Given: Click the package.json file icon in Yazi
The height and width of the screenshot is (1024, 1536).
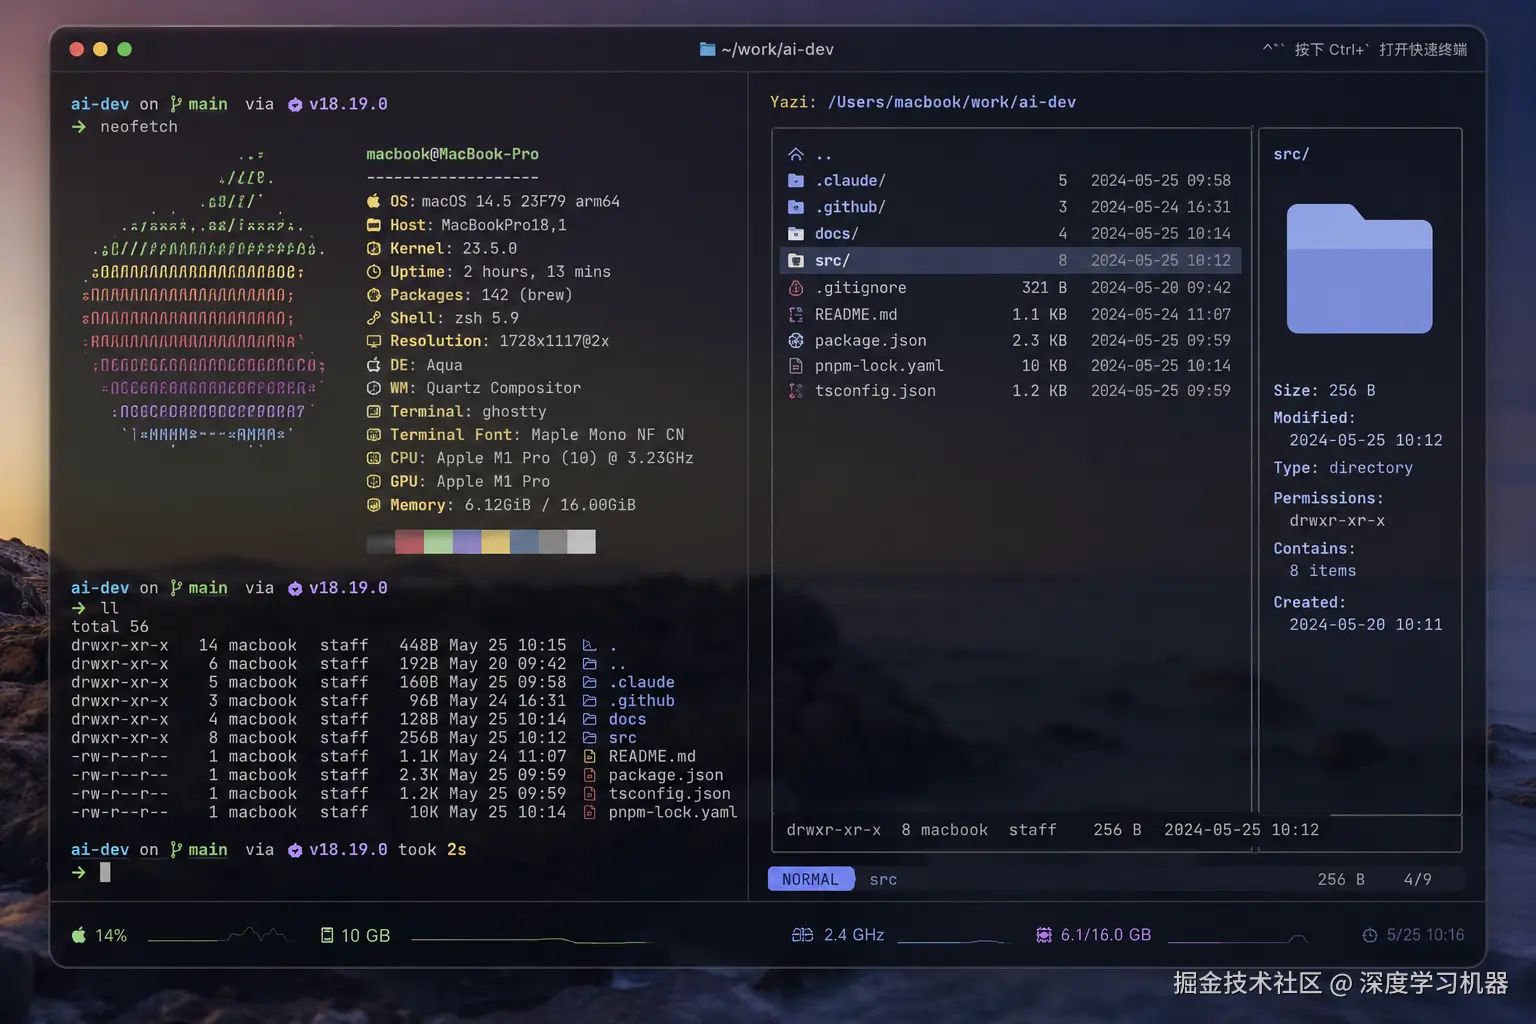Looking at the screenshot, I should (796, 341).
